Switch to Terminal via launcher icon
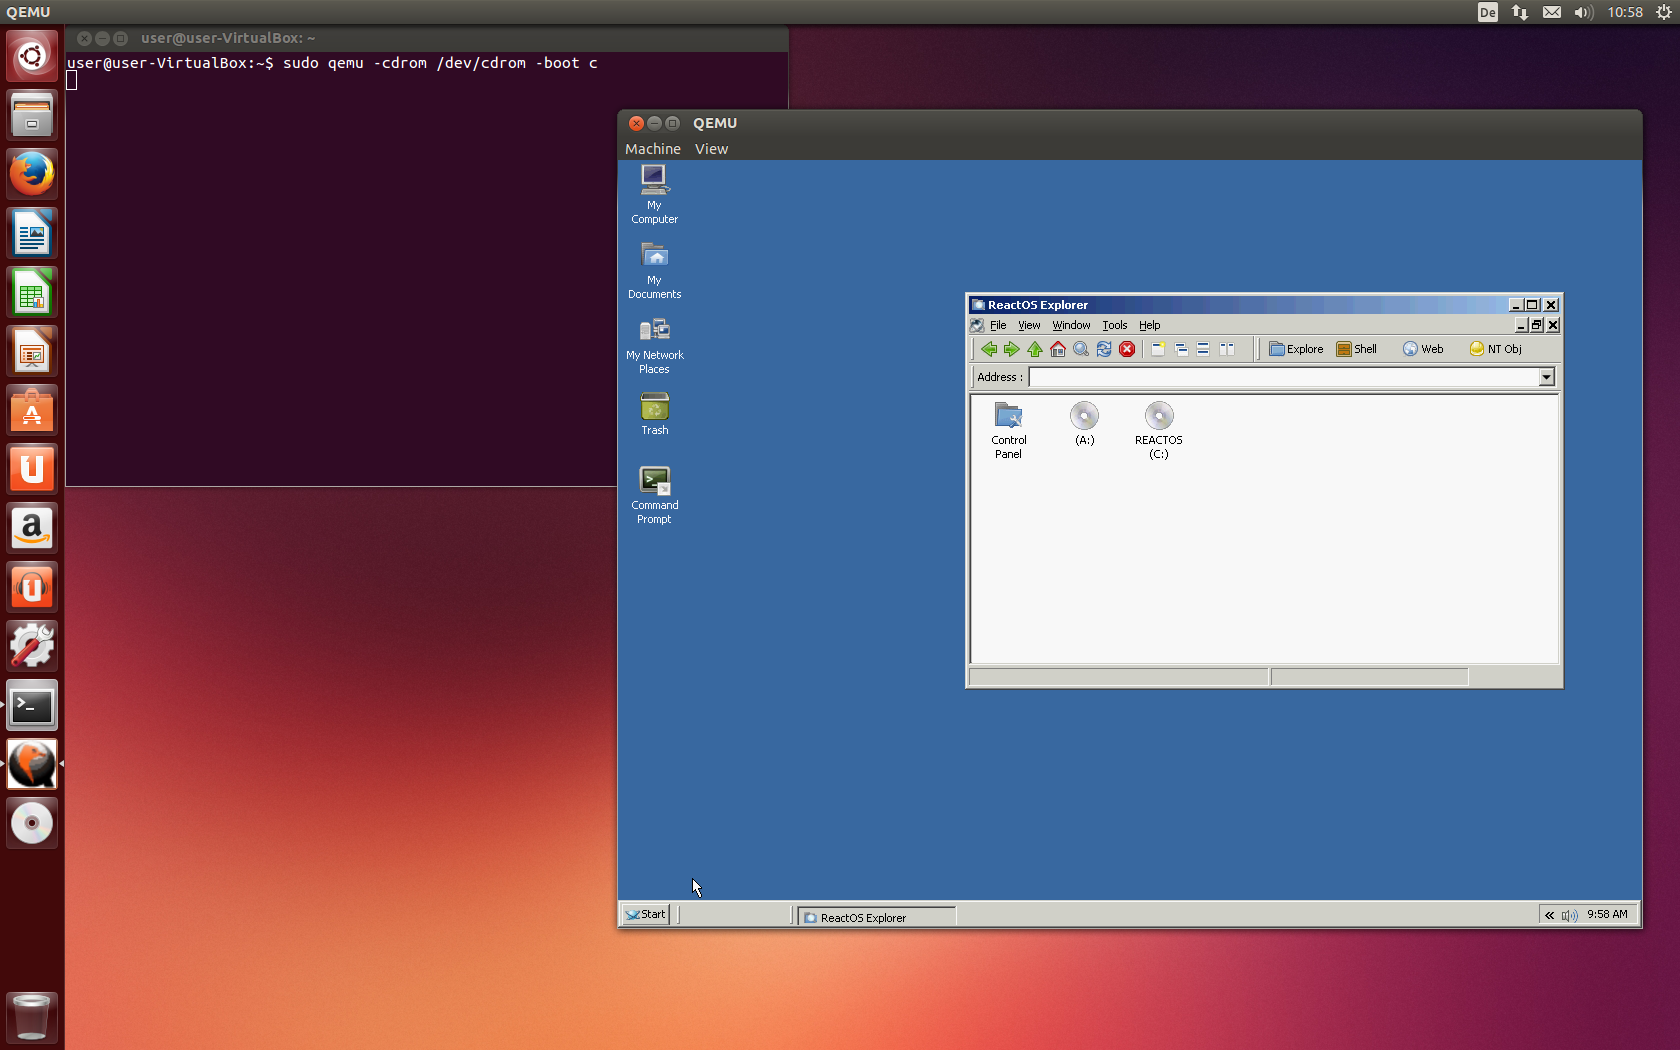 click(x=32, y=705)
